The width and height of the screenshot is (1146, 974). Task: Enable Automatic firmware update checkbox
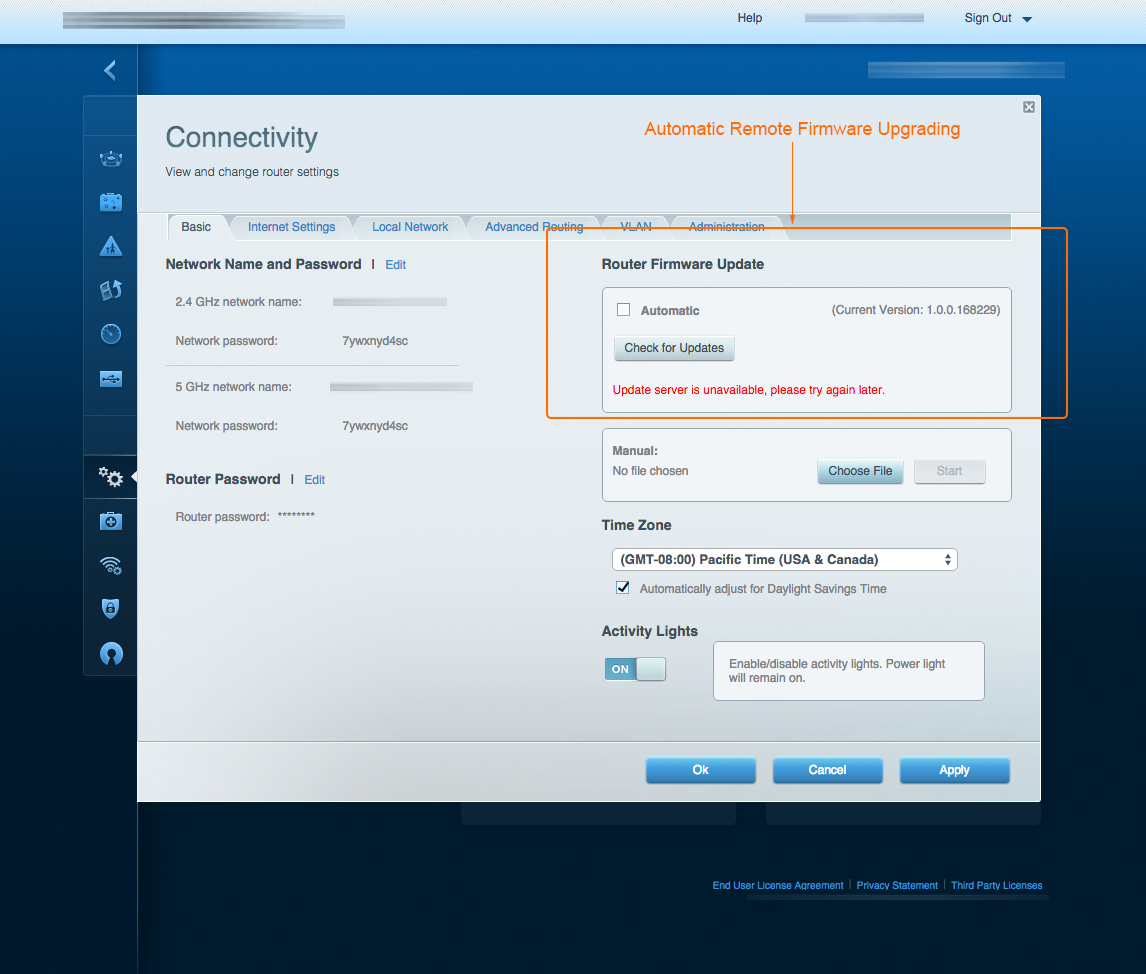(624, 310)
